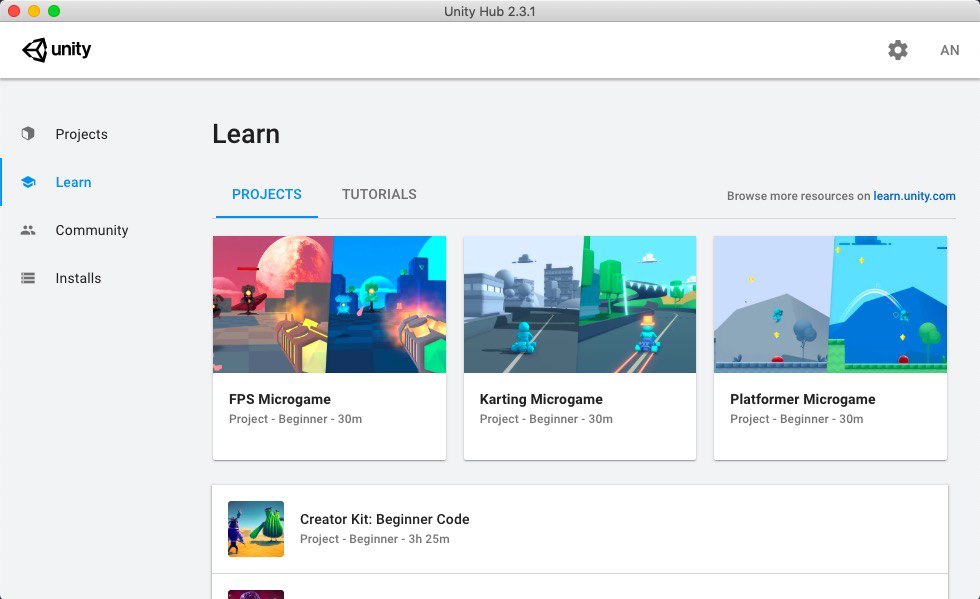
Task: Click the FPS Microgame title
Action: point(280,399)
